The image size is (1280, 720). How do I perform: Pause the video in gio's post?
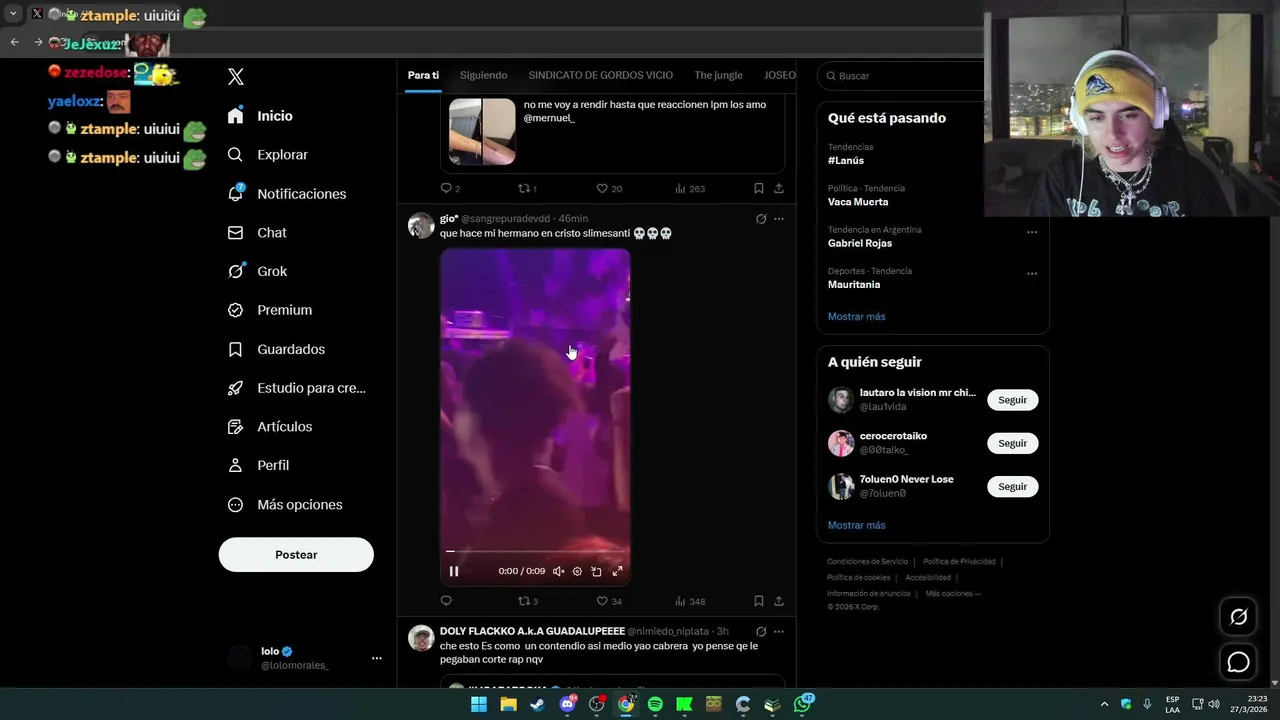454,571
